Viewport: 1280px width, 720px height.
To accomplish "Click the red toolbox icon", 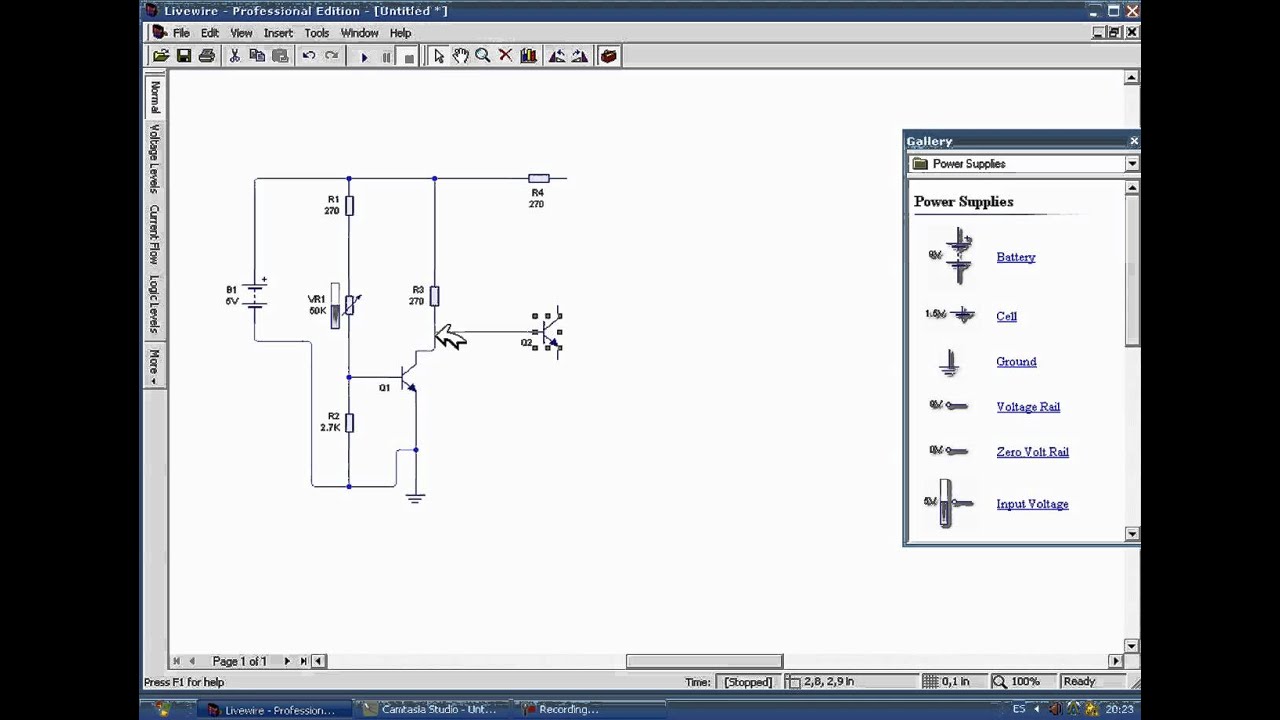I will (608, 56).
